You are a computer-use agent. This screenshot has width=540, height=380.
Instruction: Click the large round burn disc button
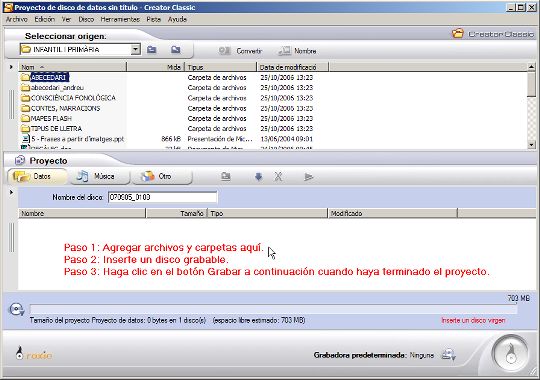(511, 353)
